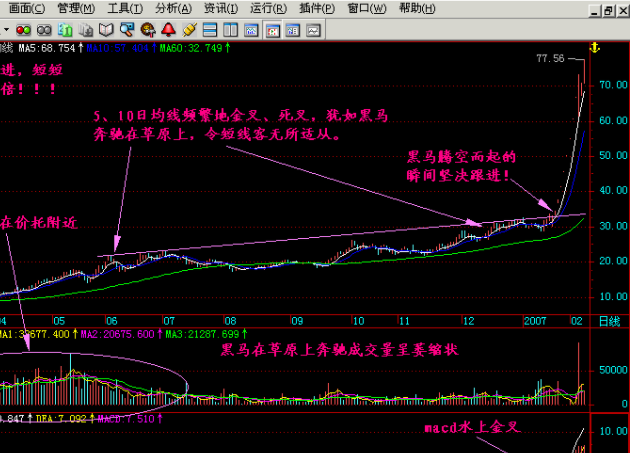Image resolution: width=631 pixels, height=453 pixels.
Task: Click the 30.00 price axis label
Action: coord(613,226)
